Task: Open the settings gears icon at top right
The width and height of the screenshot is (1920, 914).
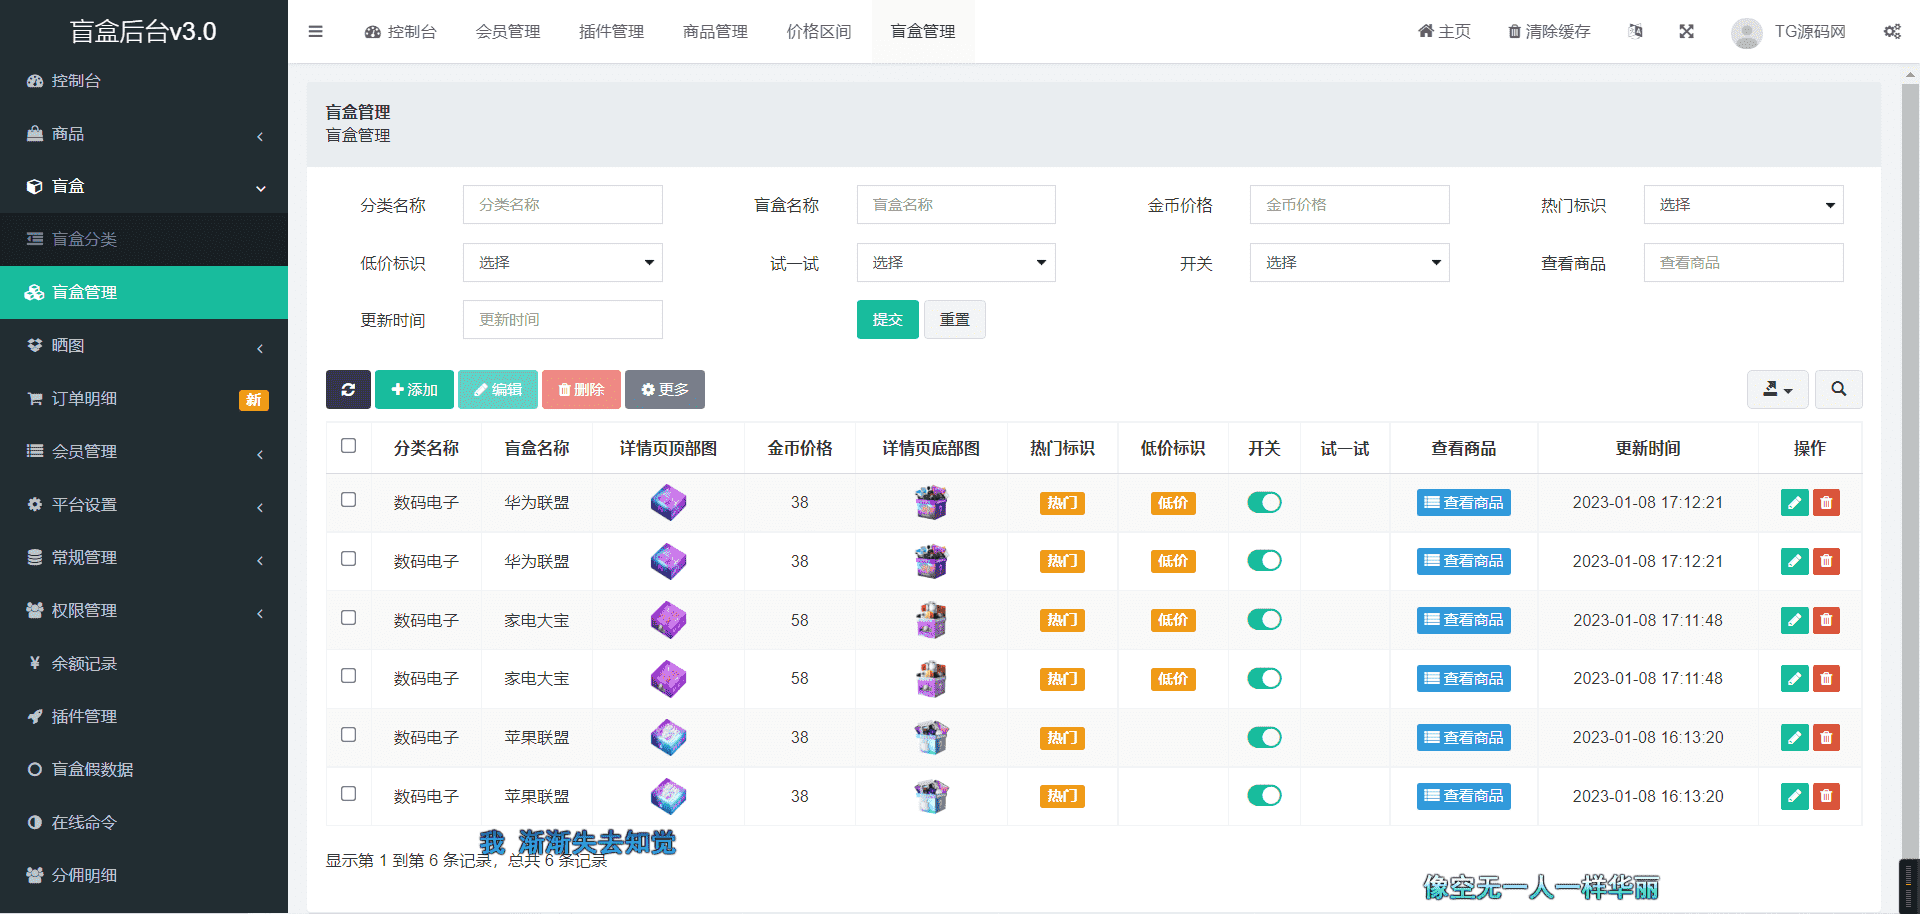Action: coord(1892,32)
